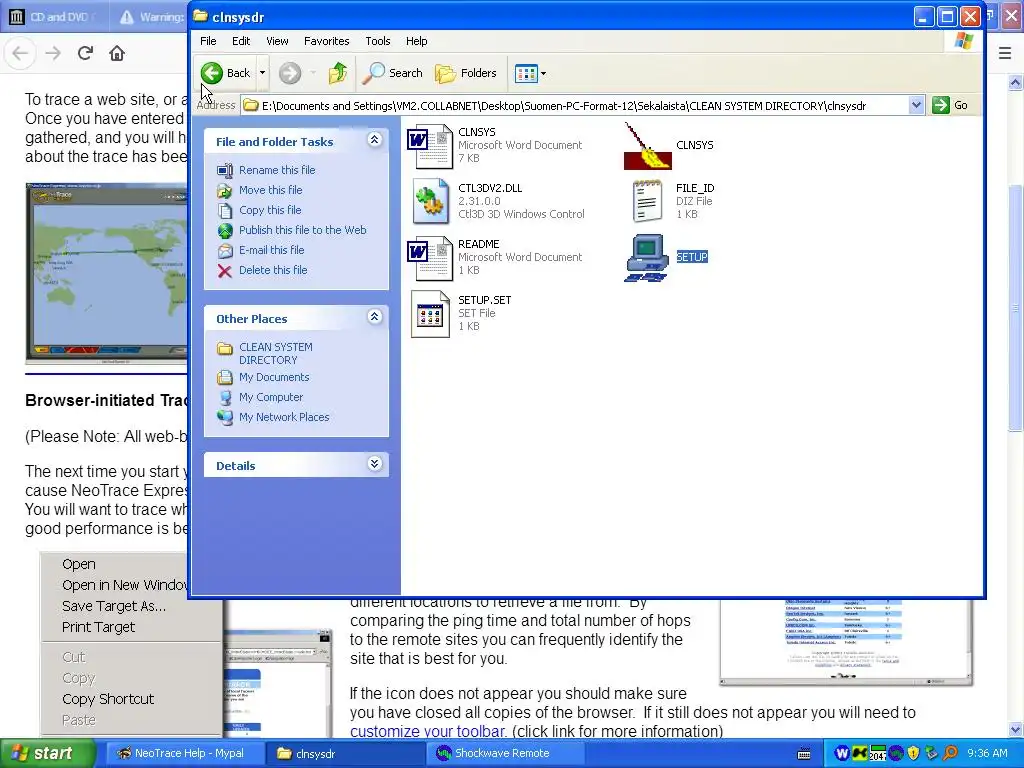Click Delete this file
Screen dimensions: 1024x768
pyautogui.click(x=273, y=270)
